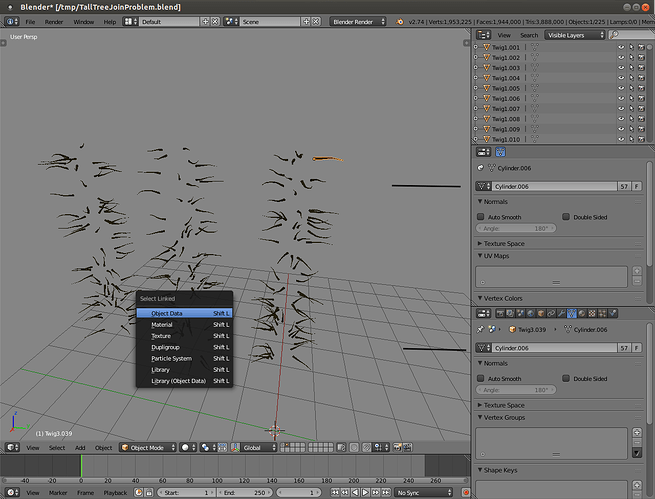Click the Start frame 1 field

pyautogui.click(x=186, y=493)
